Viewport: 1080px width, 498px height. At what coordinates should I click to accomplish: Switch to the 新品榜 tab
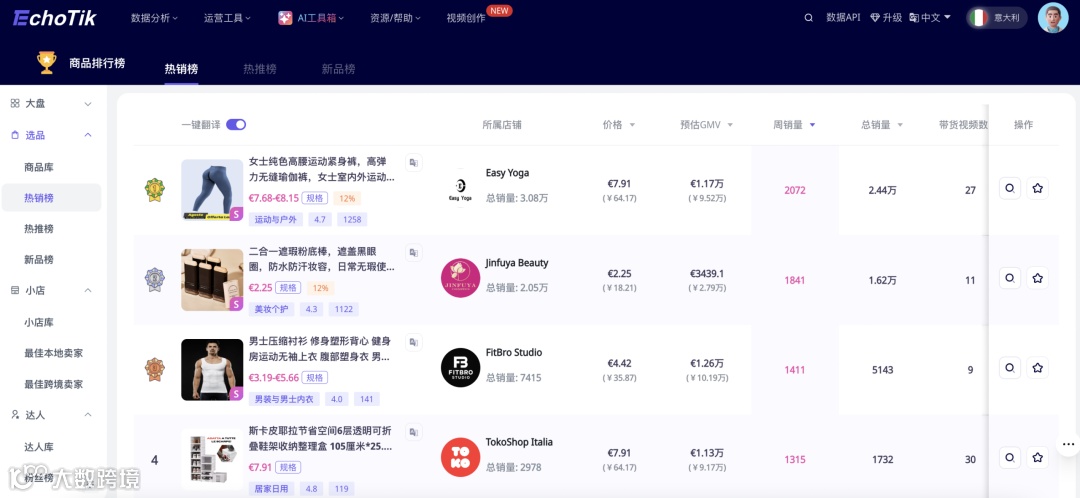click(x=338, y=69)
